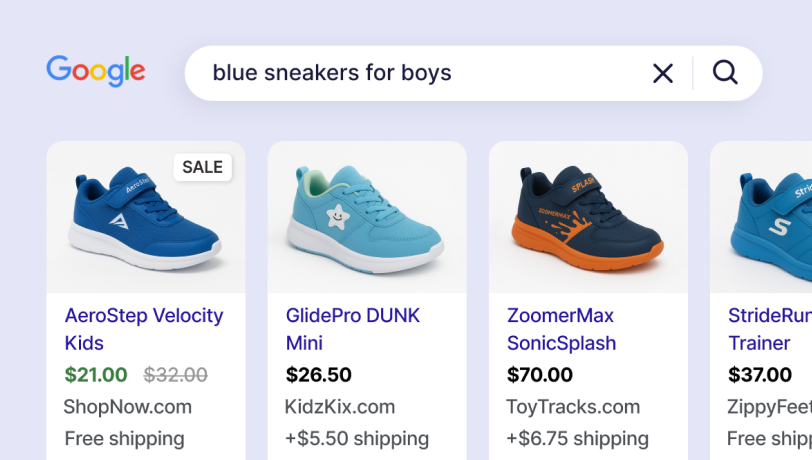
Task: Click in the search text field
Action: click(420, 73)
